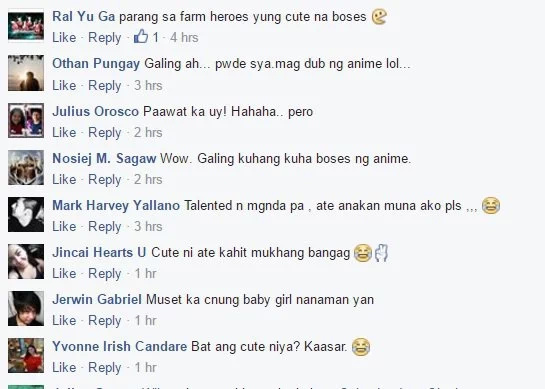The width and height of the screenshot is (545, 389).
Task: Open Jerwin Gabriel's name link
Action: click(97, 300)
